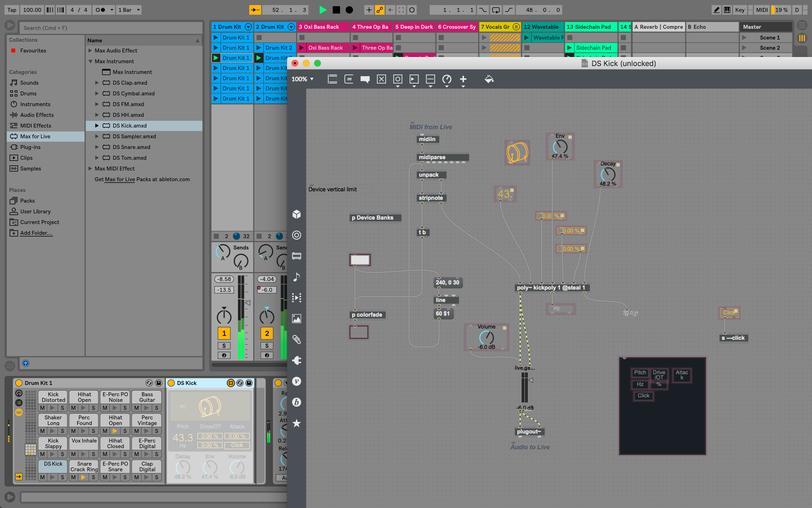Image resolution: width=812 pixels, height=508 pixels.
Task: Open Max console comment bubble icon
Action: [365, 79]
